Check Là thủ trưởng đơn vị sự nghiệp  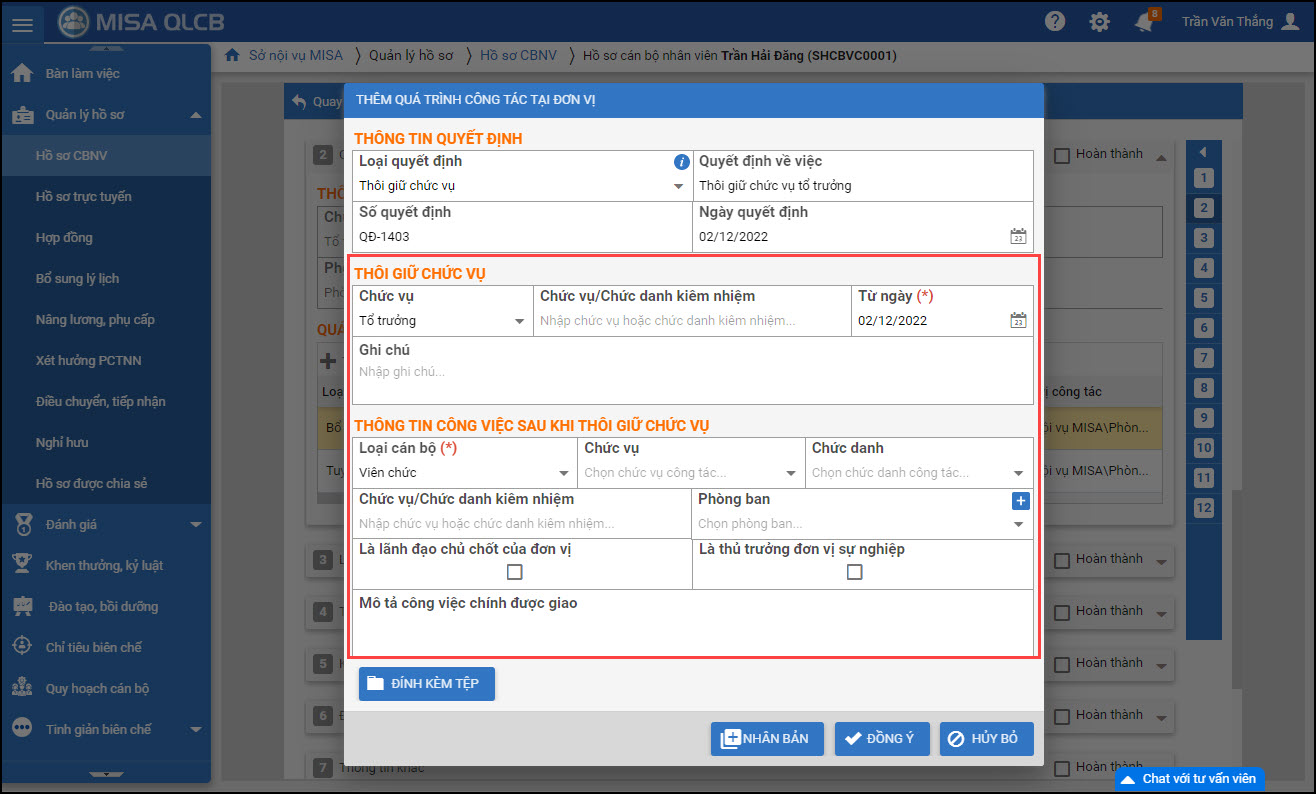coord(854,572)
